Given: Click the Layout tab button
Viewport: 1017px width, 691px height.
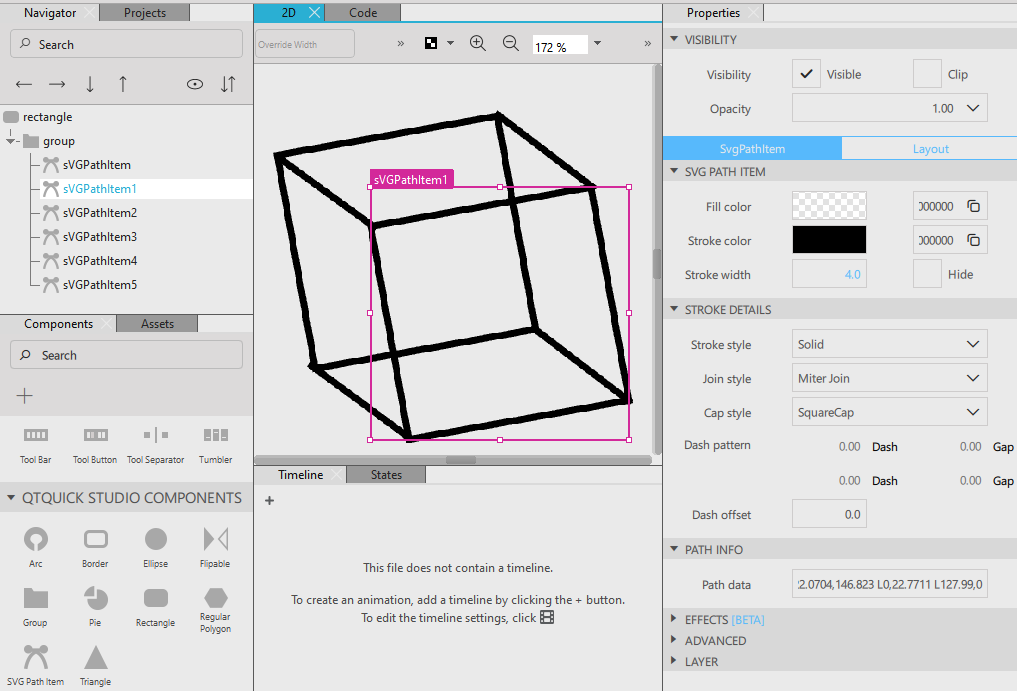Looking at the screenshot, I should coord(930,149).
